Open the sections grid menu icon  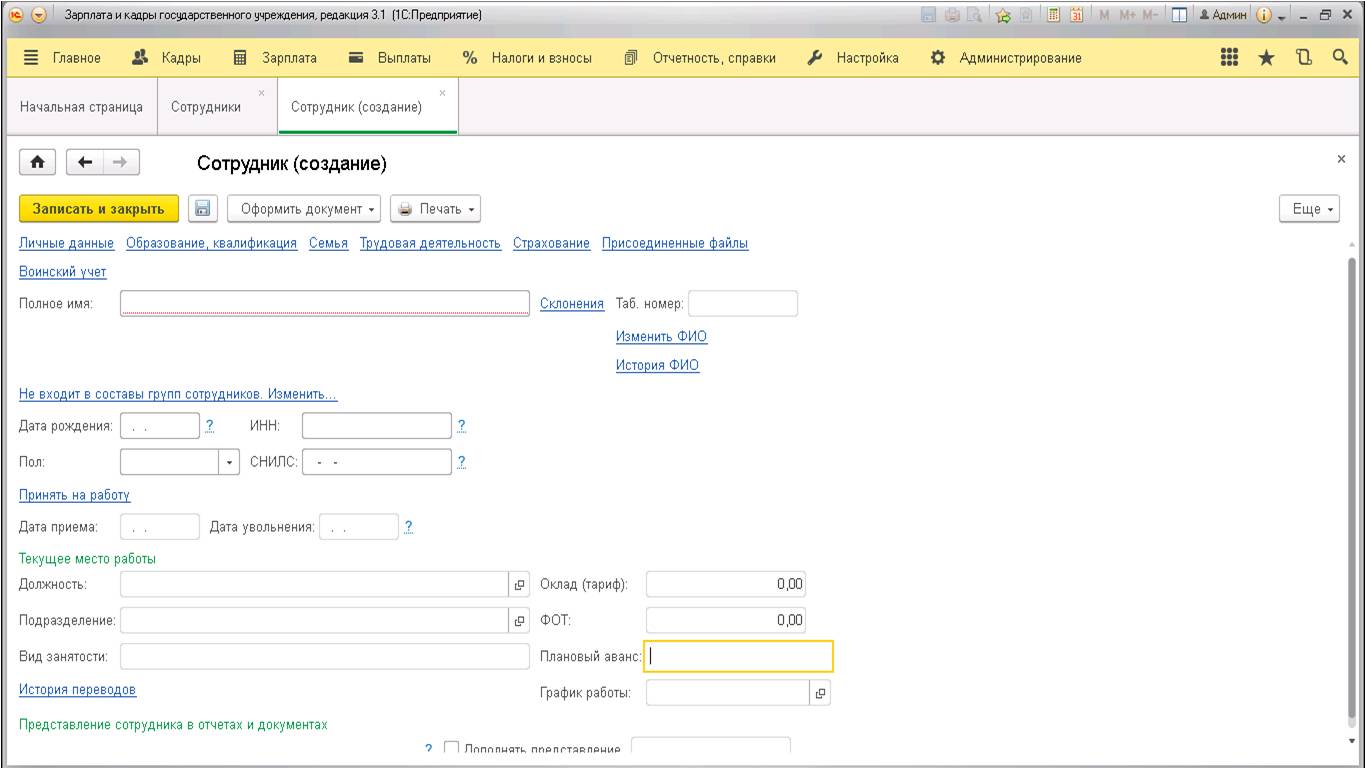coord(1230,58)
